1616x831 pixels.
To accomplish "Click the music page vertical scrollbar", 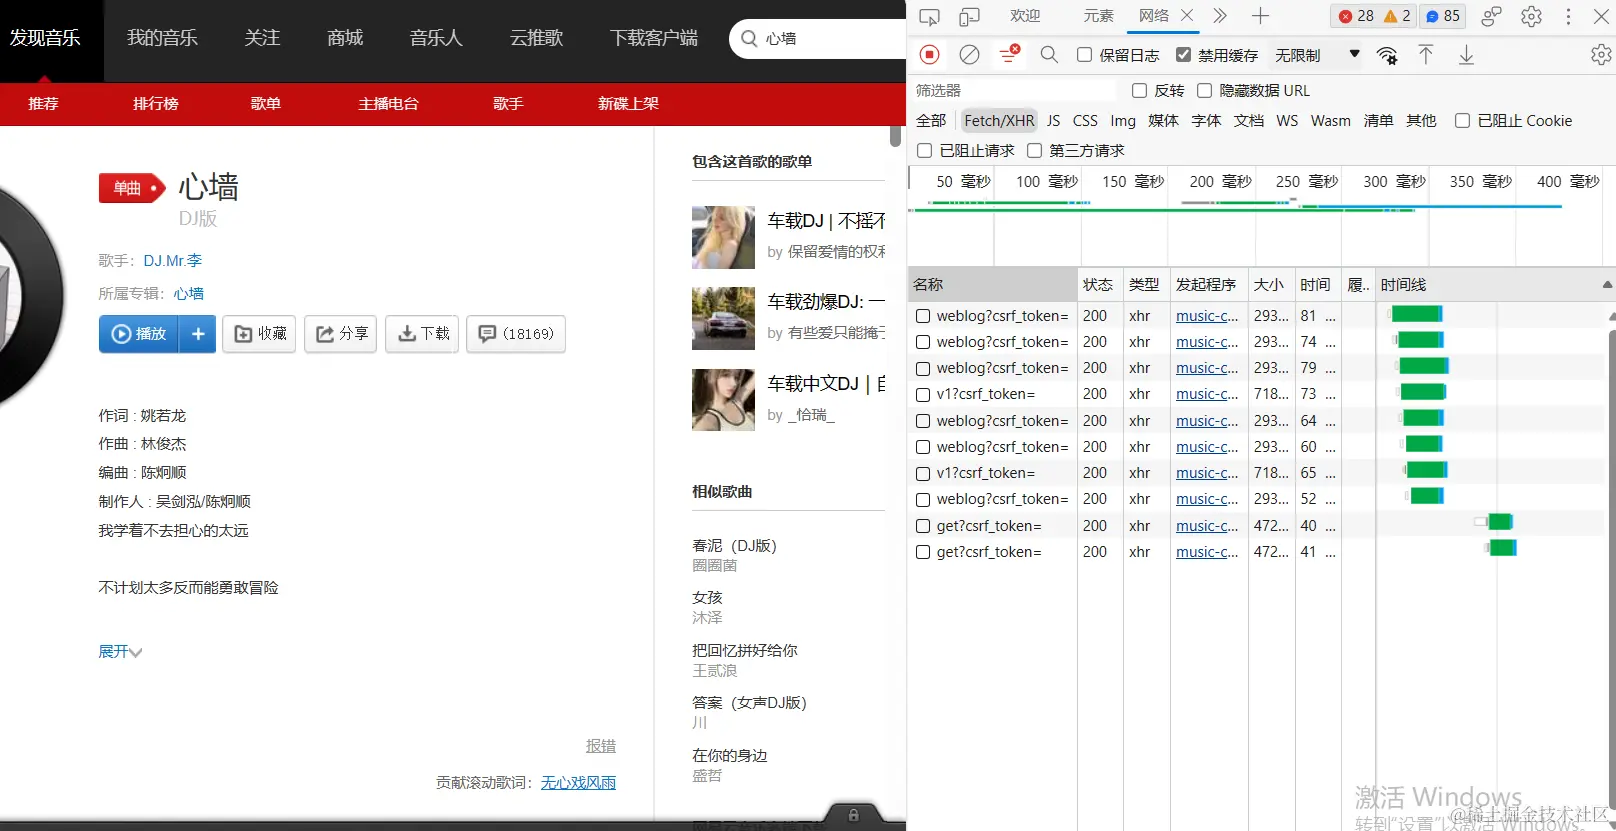I will (895, 136).
